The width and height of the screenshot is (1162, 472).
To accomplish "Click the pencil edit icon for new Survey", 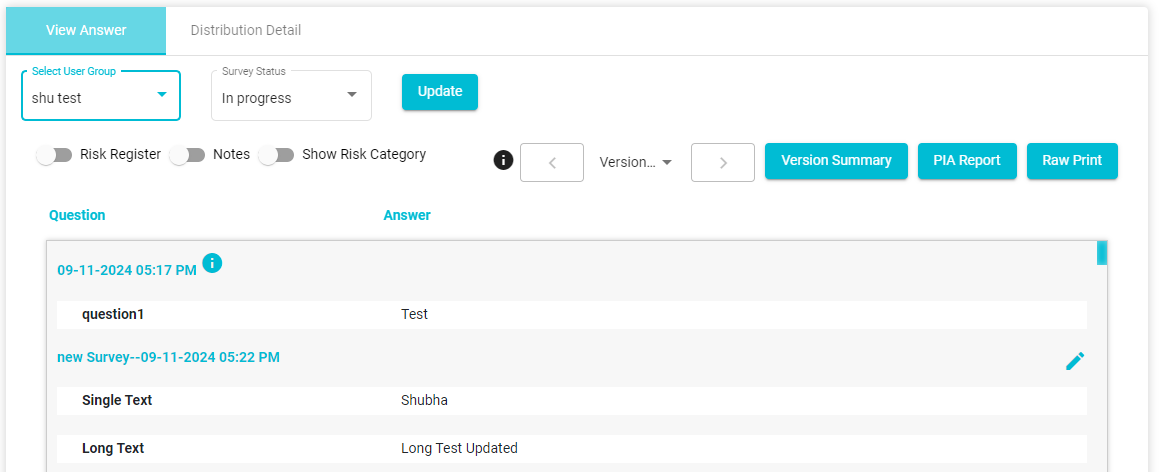I will [1075, 361].
